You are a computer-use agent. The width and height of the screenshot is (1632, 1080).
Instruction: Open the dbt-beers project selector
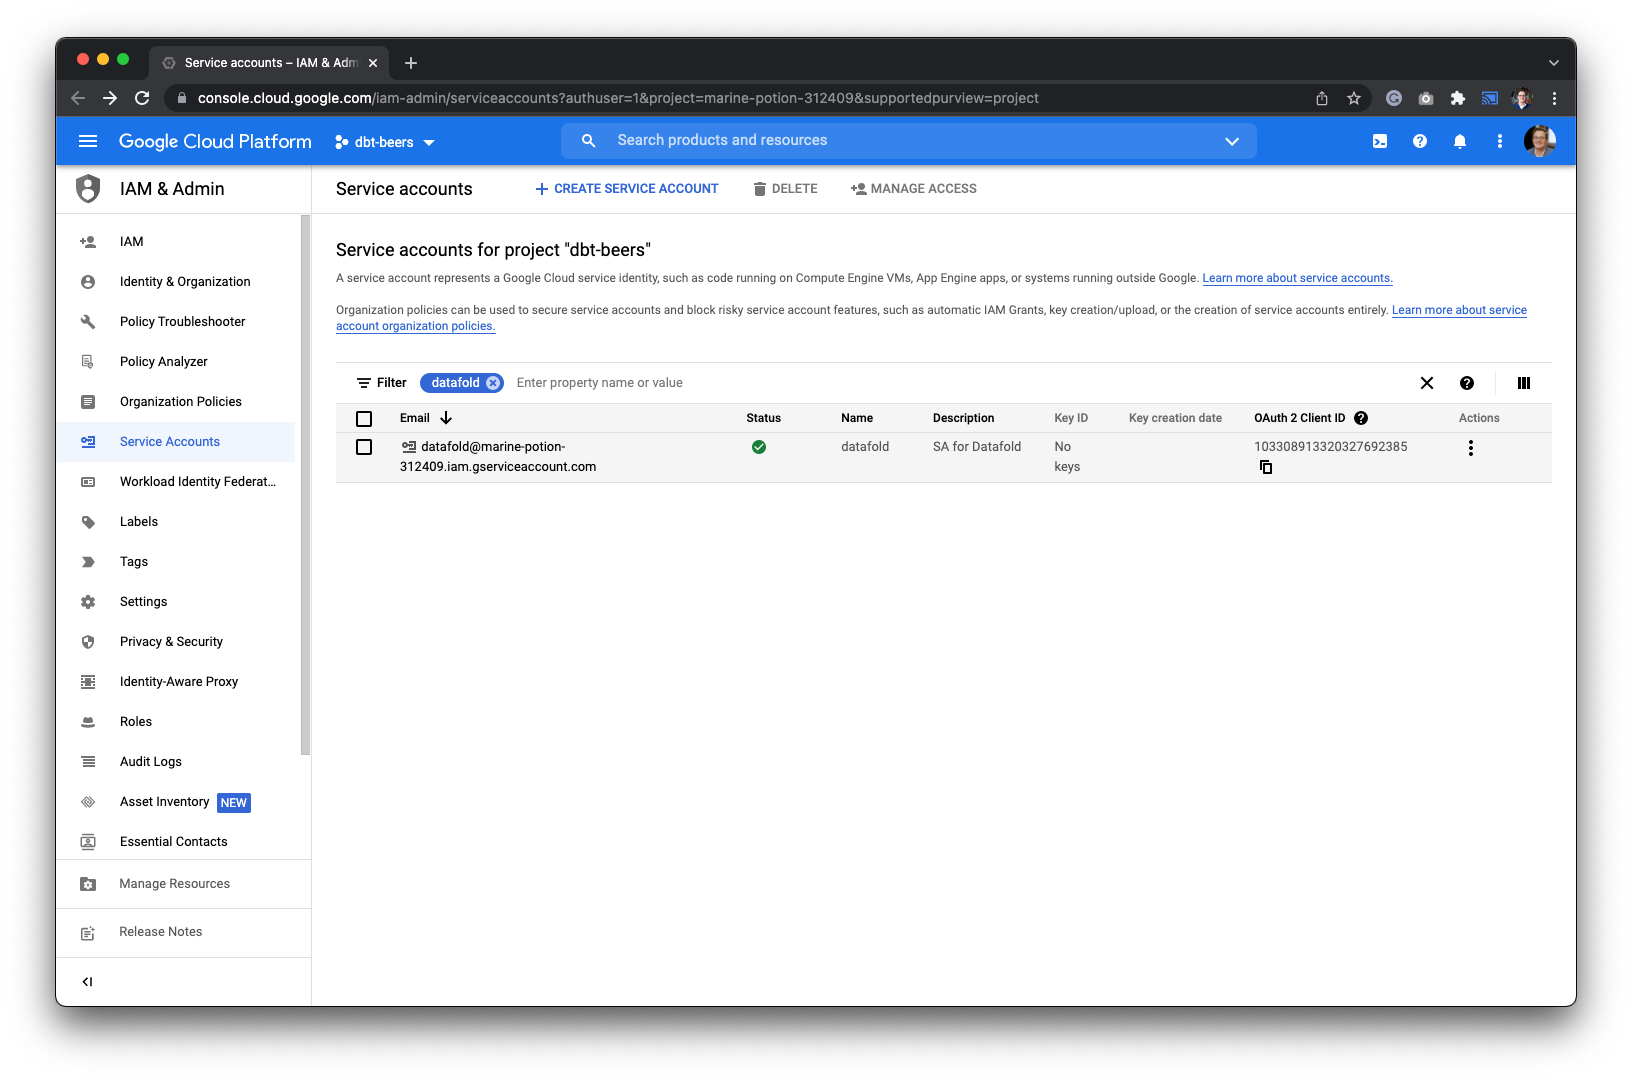click(385, 142)
